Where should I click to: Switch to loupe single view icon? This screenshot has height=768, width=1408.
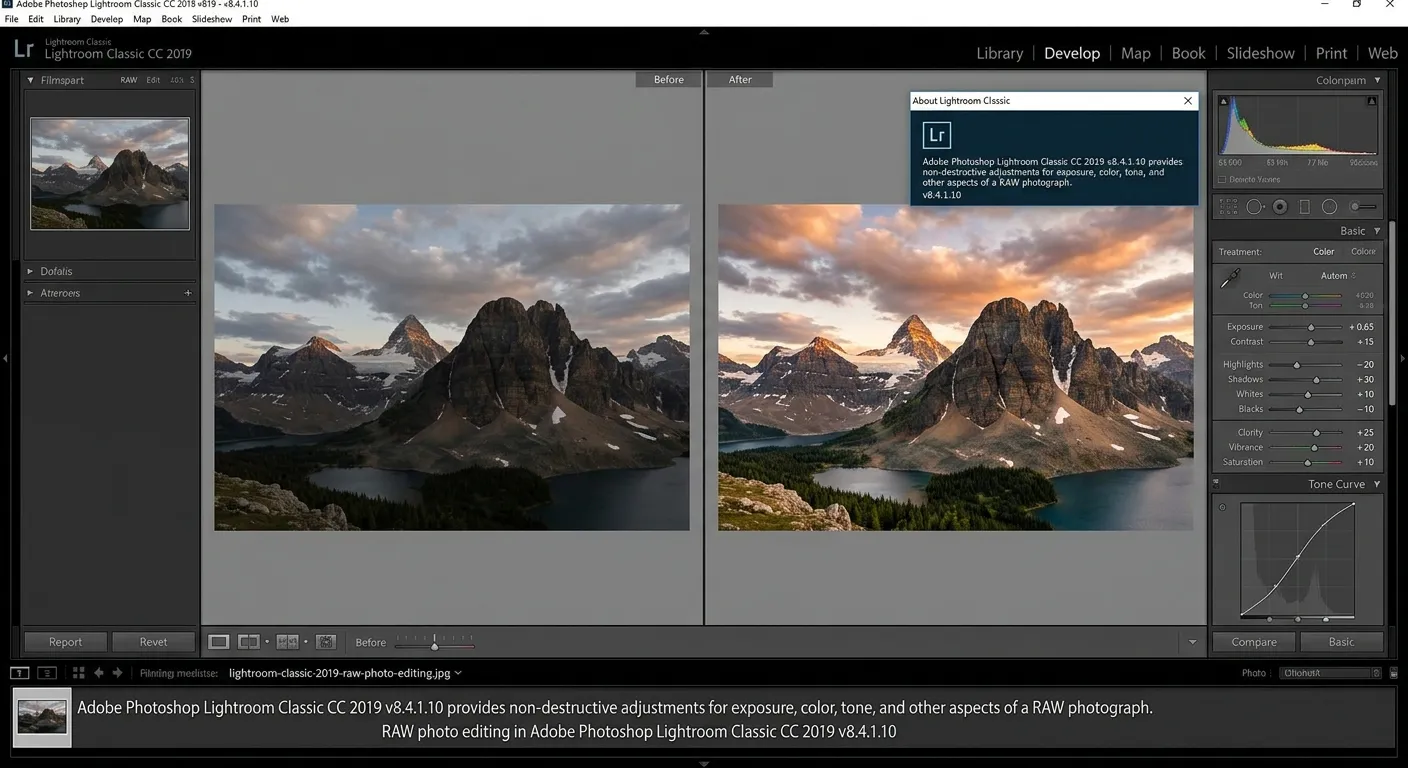pyautogui.click(x=219, y=642)
